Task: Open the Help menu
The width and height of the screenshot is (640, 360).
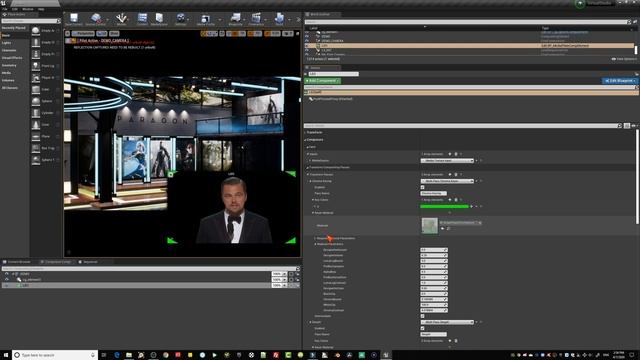Action: tap(41, 9)
